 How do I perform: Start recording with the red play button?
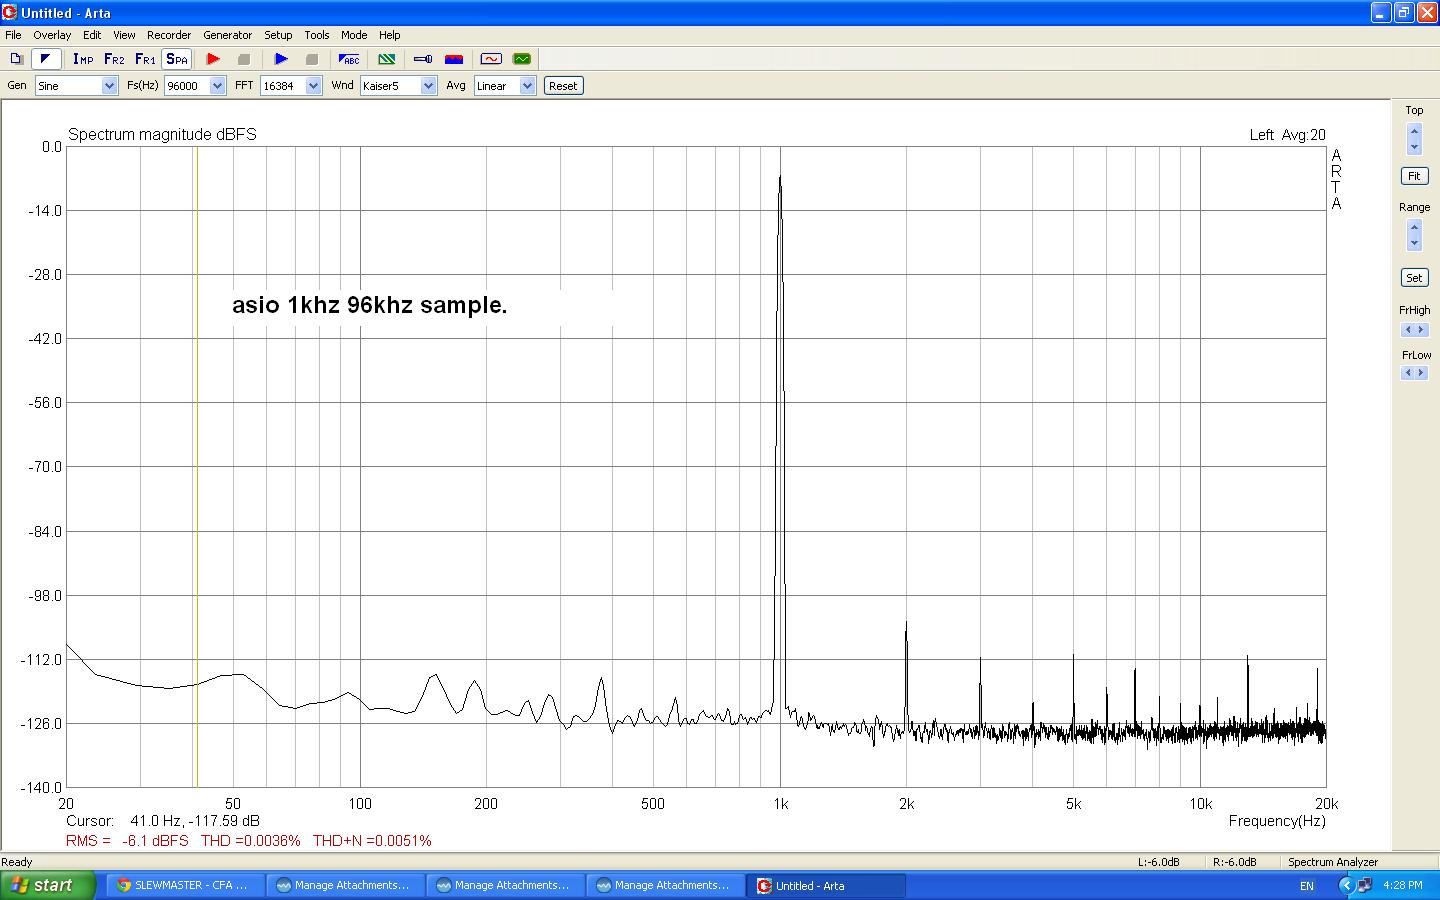(x=213, y=59)
